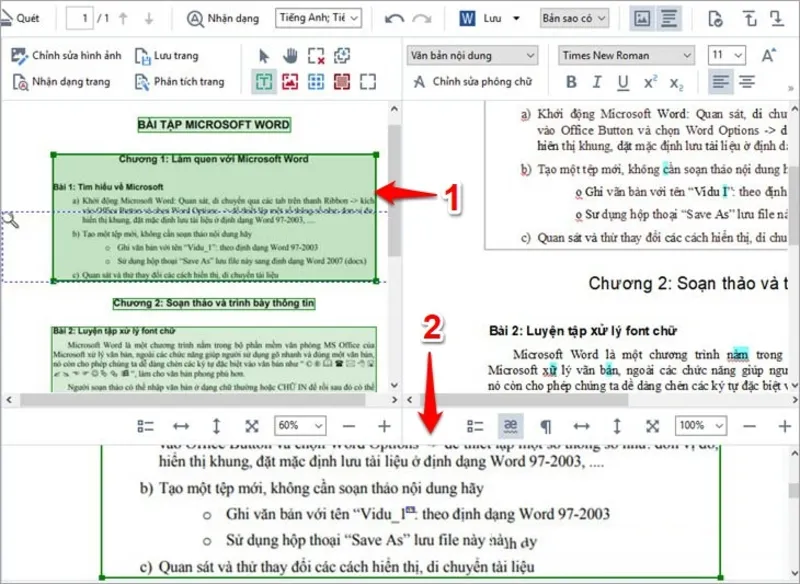Fit image pane to width
The image size is (800, 584).
click(x=181, y=426)
